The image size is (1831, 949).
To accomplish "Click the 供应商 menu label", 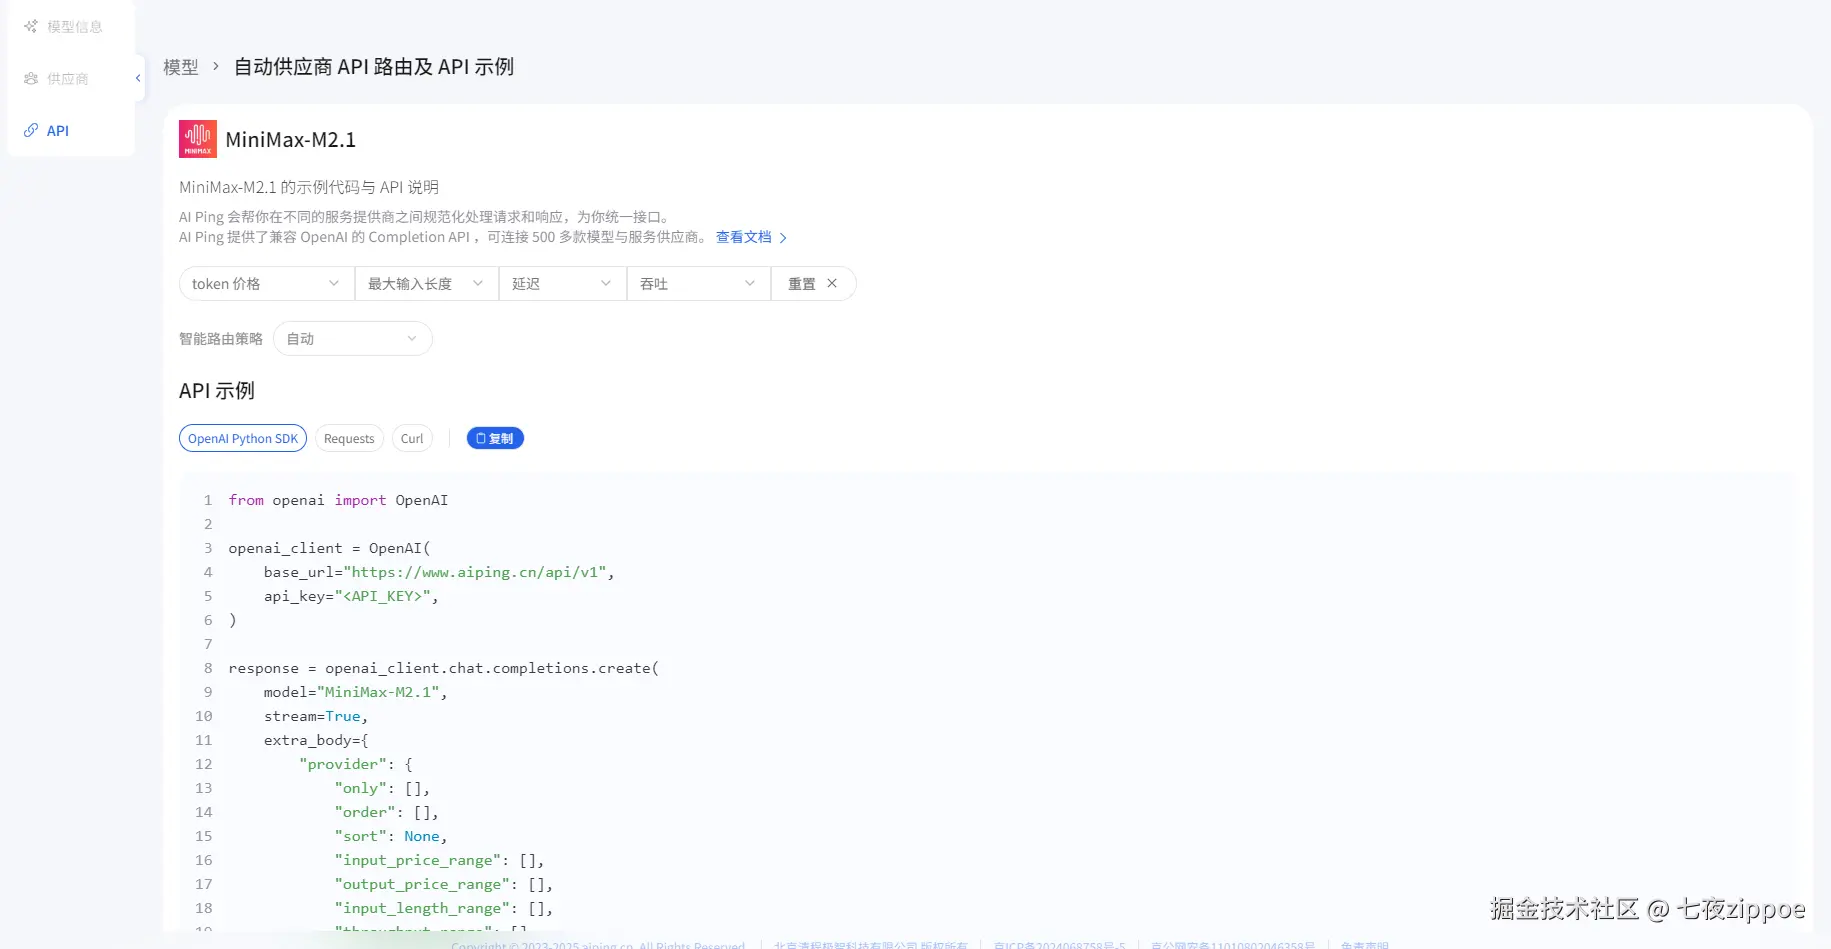I will pos(68,79).
